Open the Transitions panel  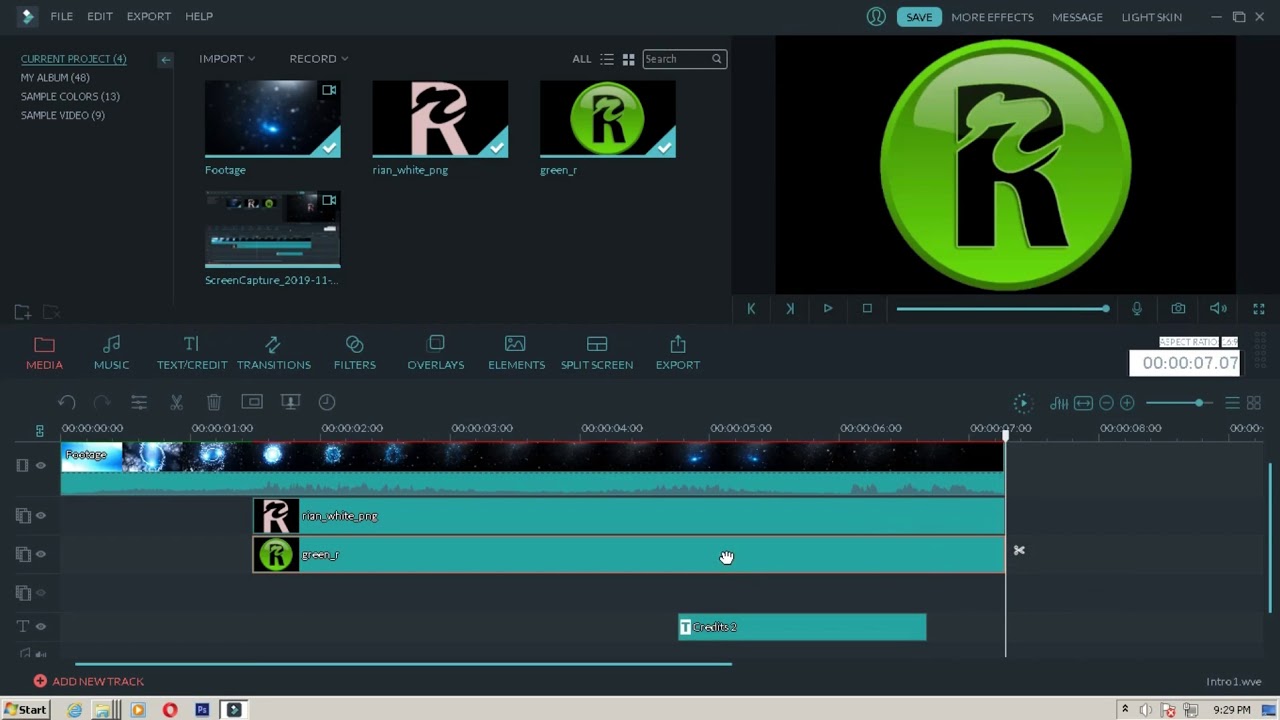[x=273, y=353]
